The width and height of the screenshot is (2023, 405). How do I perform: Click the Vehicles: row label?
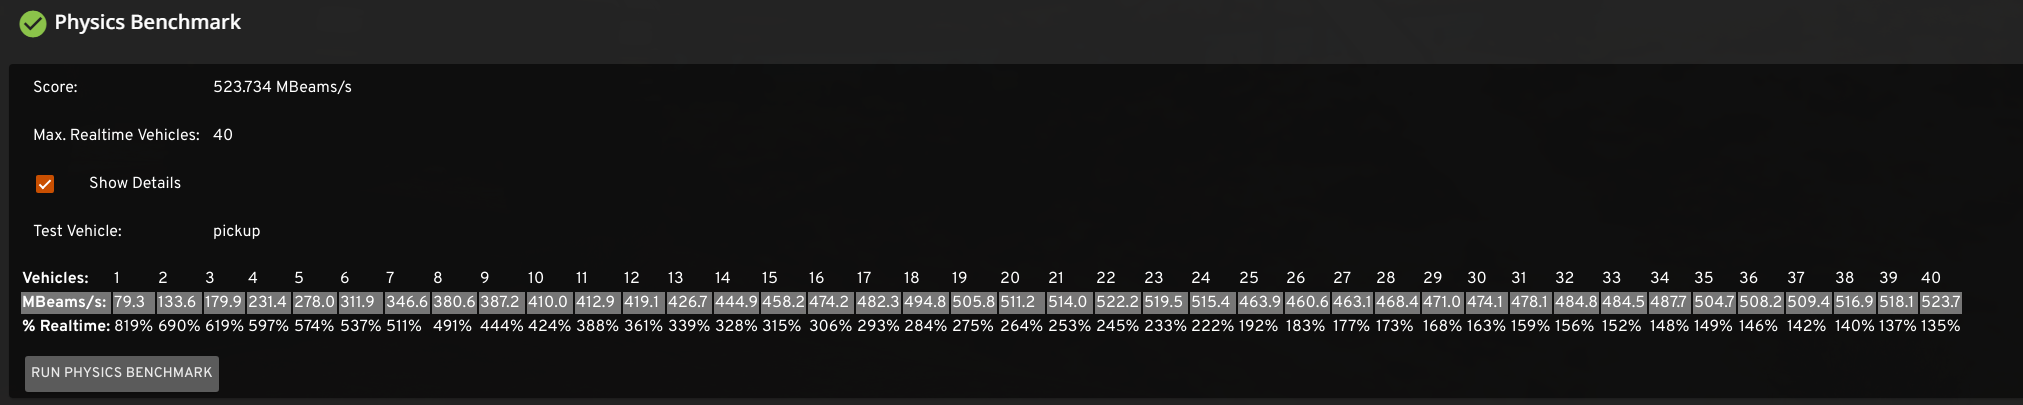56,278
